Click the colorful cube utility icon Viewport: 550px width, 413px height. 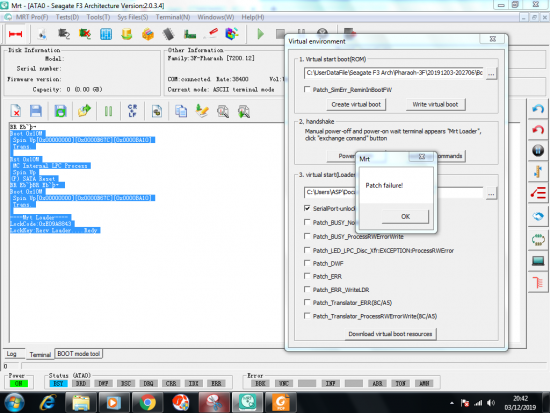click(x=232, y=34)
